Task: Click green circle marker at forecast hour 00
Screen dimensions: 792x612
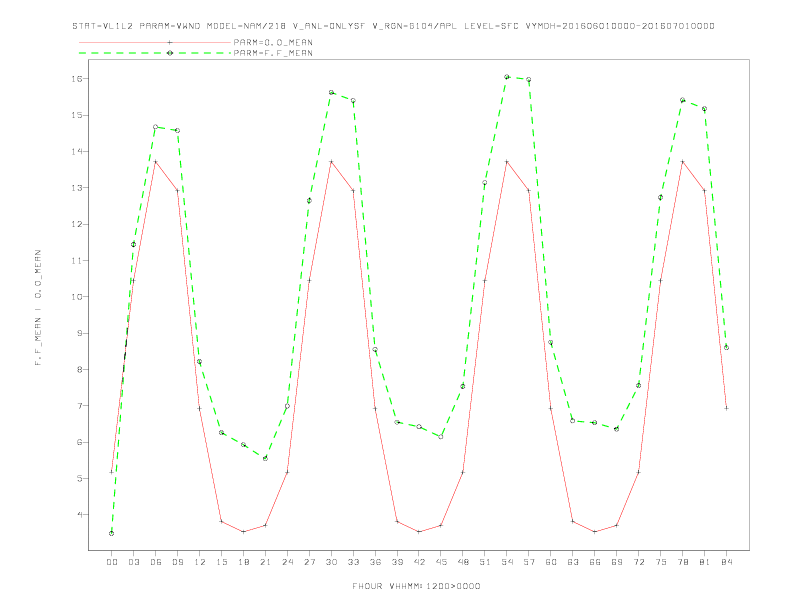Action: (112, 533)
